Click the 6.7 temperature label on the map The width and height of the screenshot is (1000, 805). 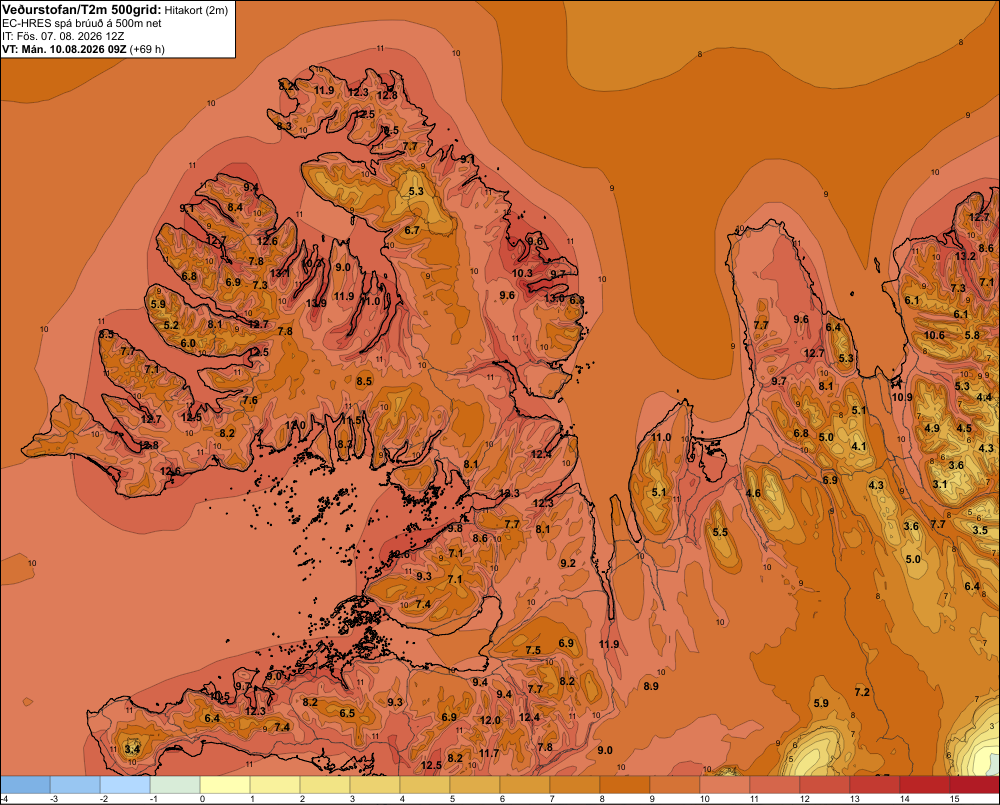412,230
